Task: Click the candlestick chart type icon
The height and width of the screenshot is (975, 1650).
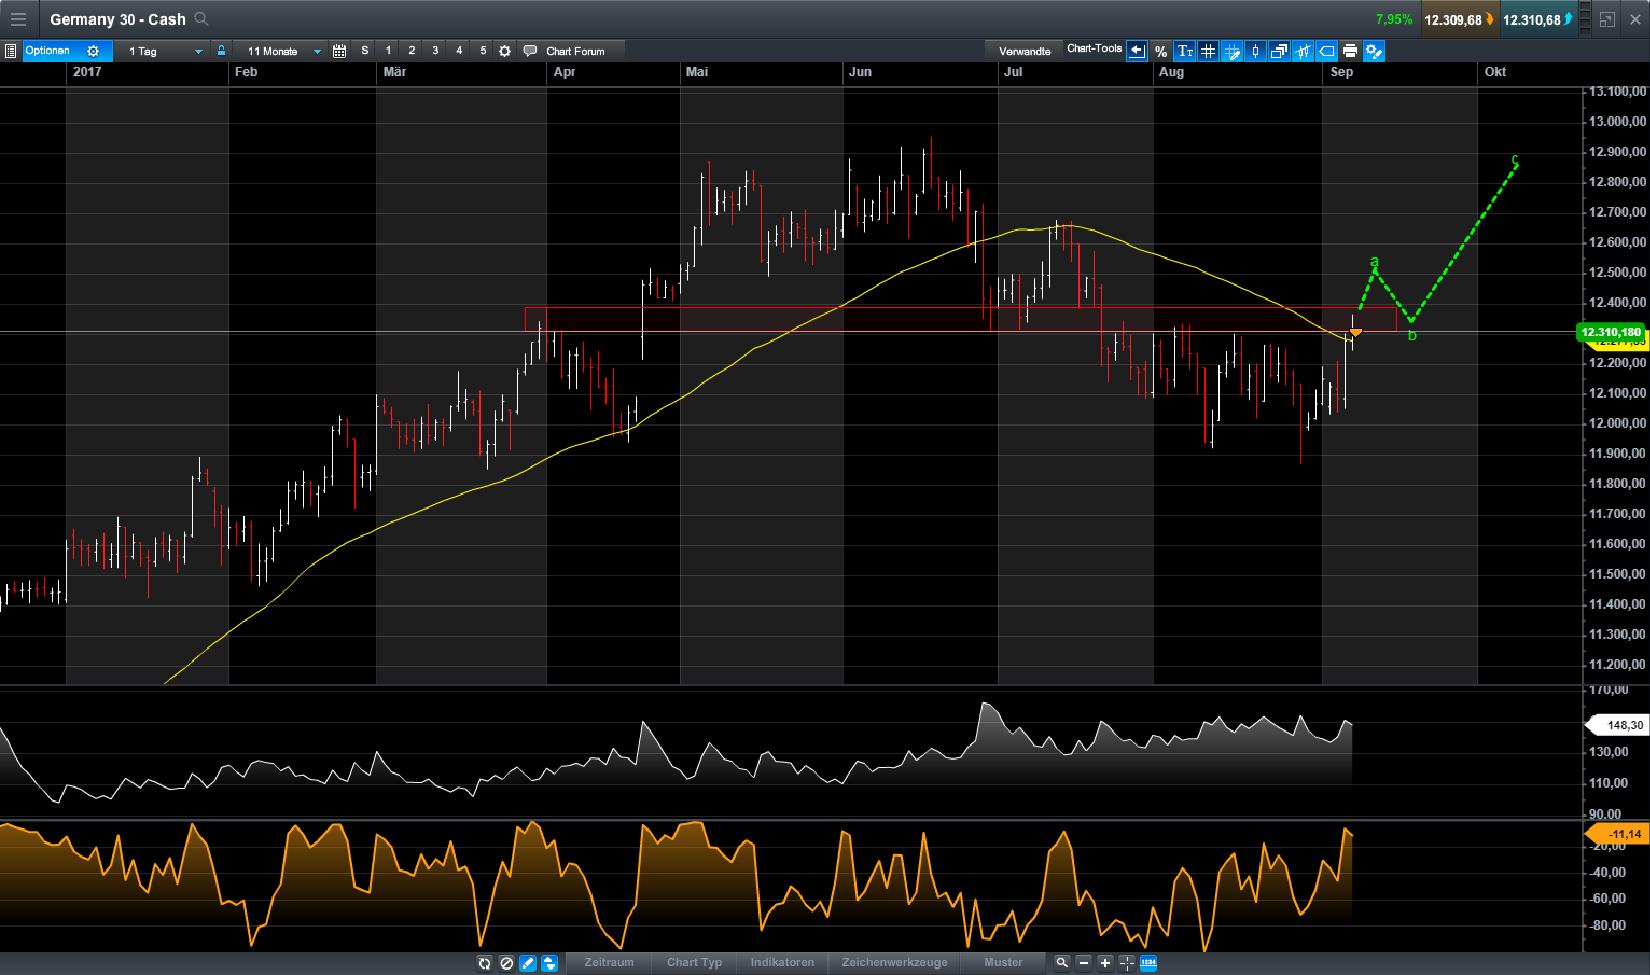Action: [1255, 51]
